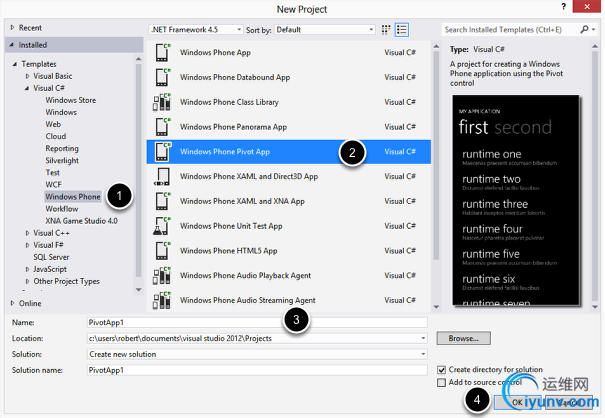This screenshot has height=418, width=605.
Task: Click the project Name input field
Action: 257,323
